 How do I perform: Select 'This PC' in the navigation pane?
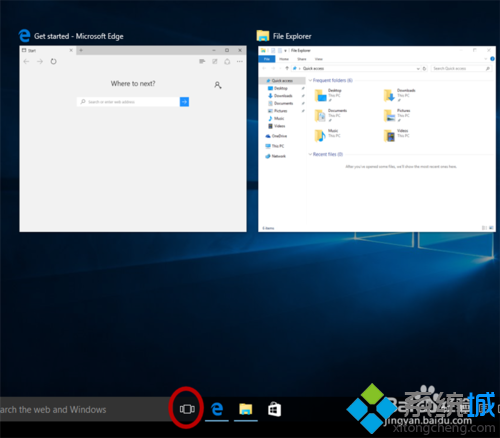pyautogui.click(x=278, y=146)
